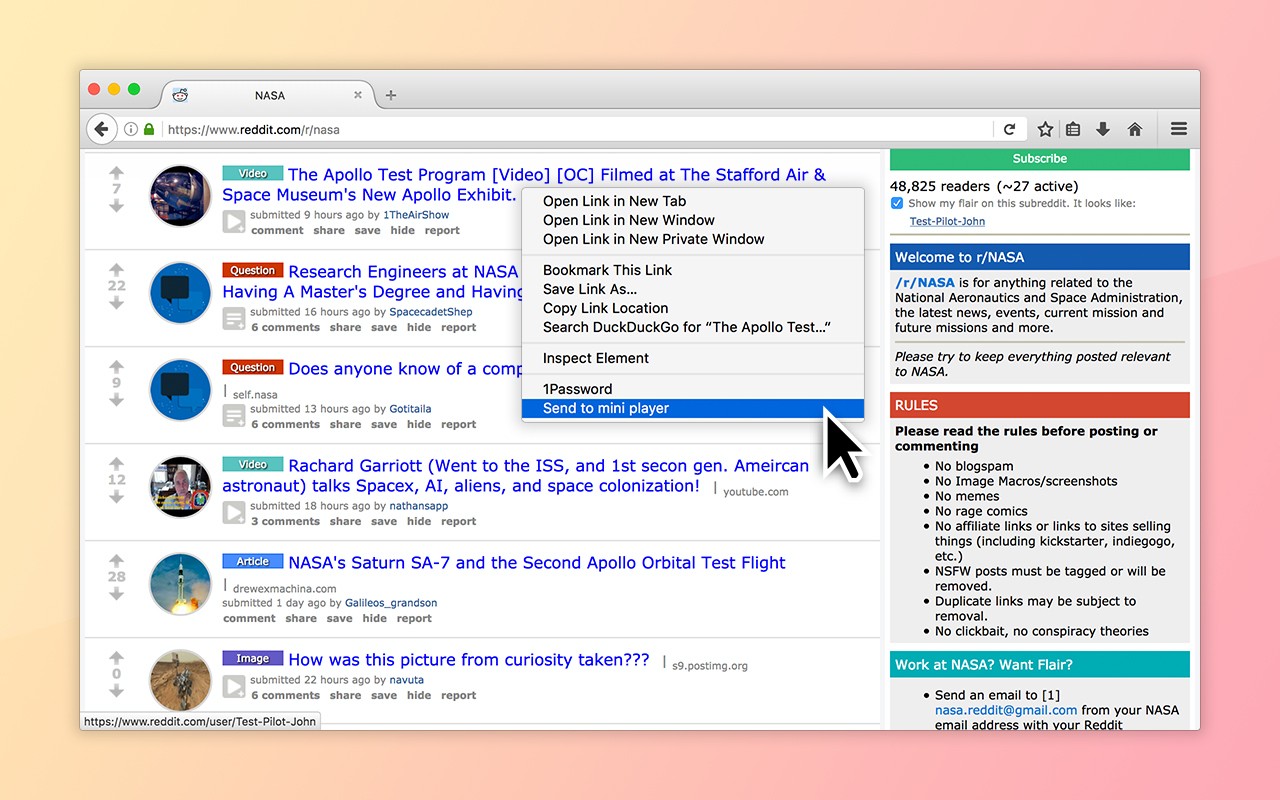Image resolution: width=1280 pixels, height=800 pixels.
Task: Open the Rachard Garriott post thumbnail
Action: click(180, 487)
